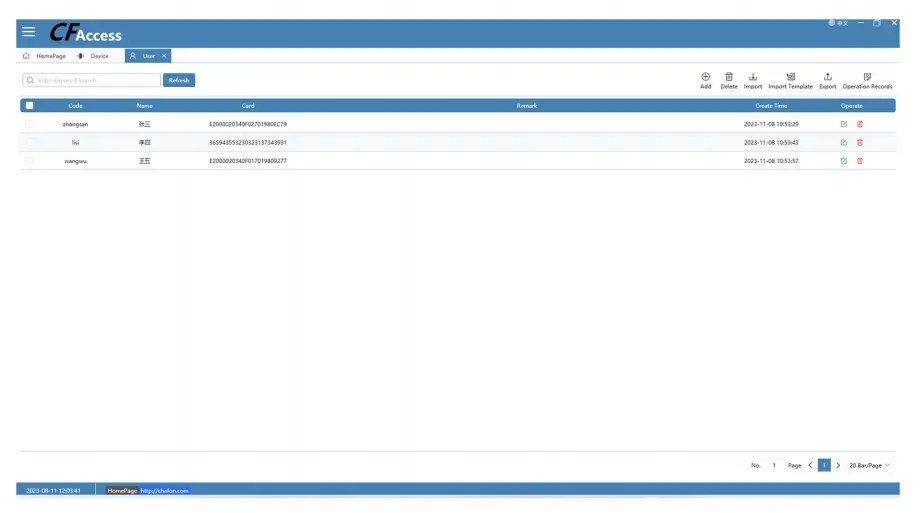Check the wangwu row checkbox
923x513 pixels.
click(x=29, y=161)
